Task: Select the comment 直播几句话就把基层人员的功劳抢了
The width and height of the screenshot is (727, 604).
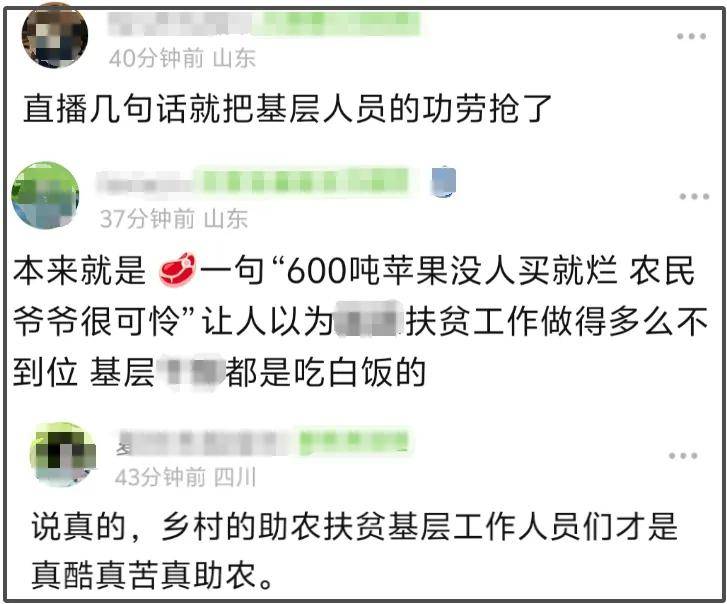Action: [287, 108]
